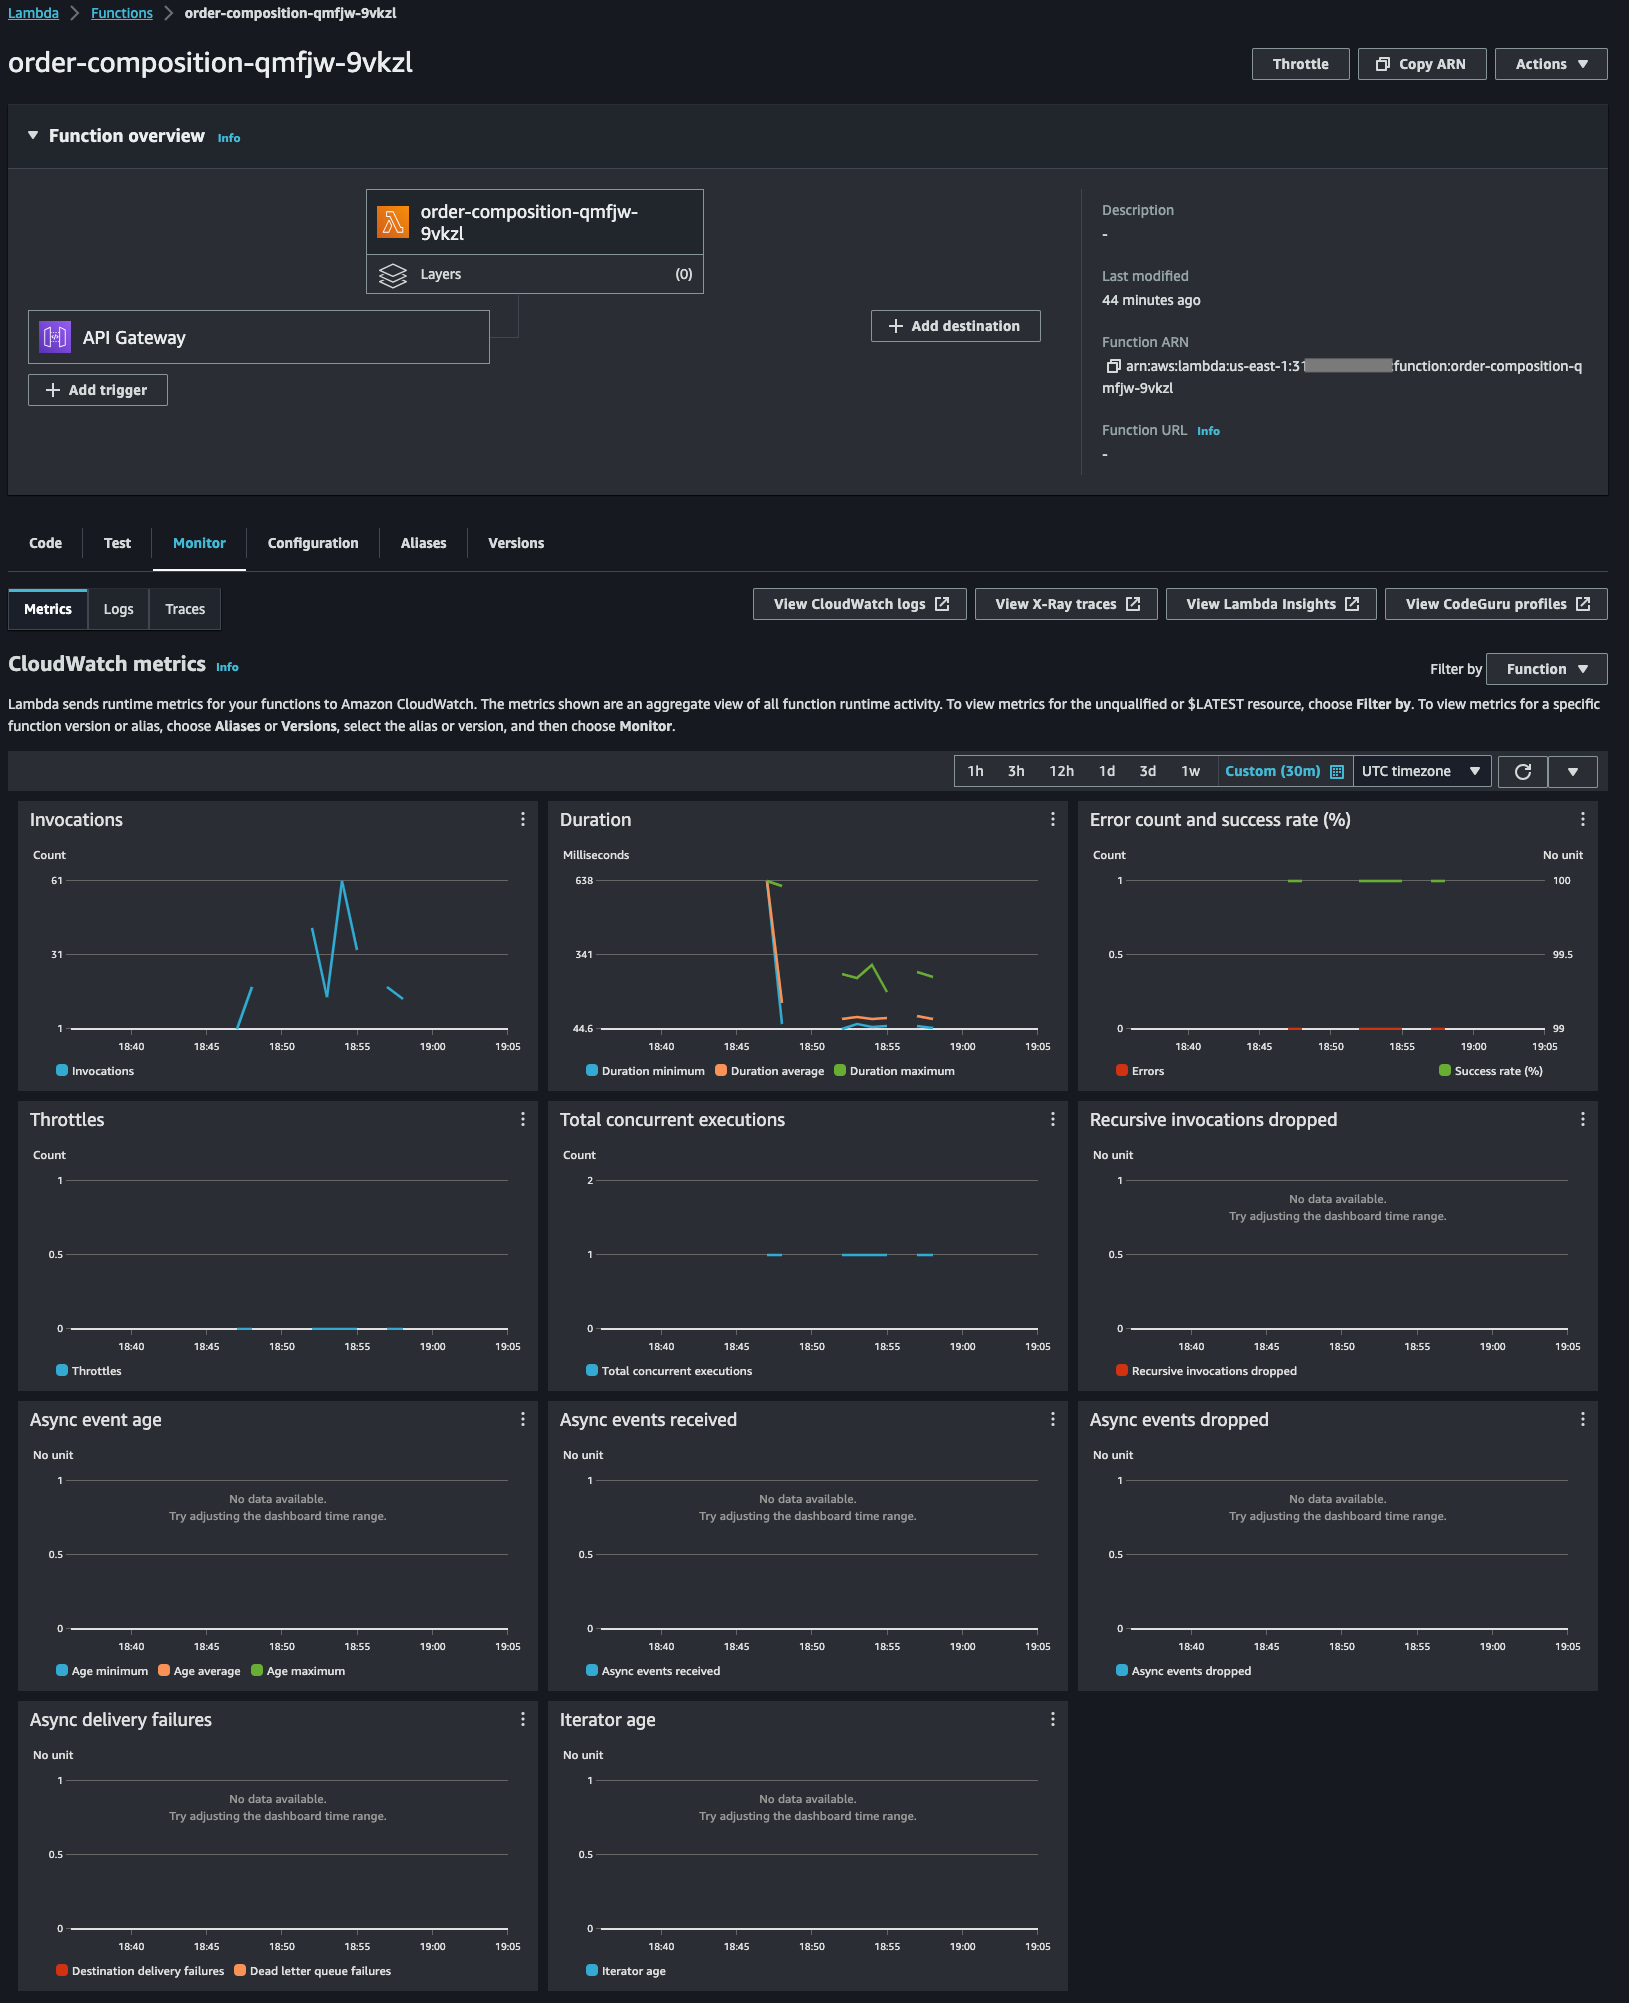Open the Duration widget three-dot menu

click(x=1052, y=819)
